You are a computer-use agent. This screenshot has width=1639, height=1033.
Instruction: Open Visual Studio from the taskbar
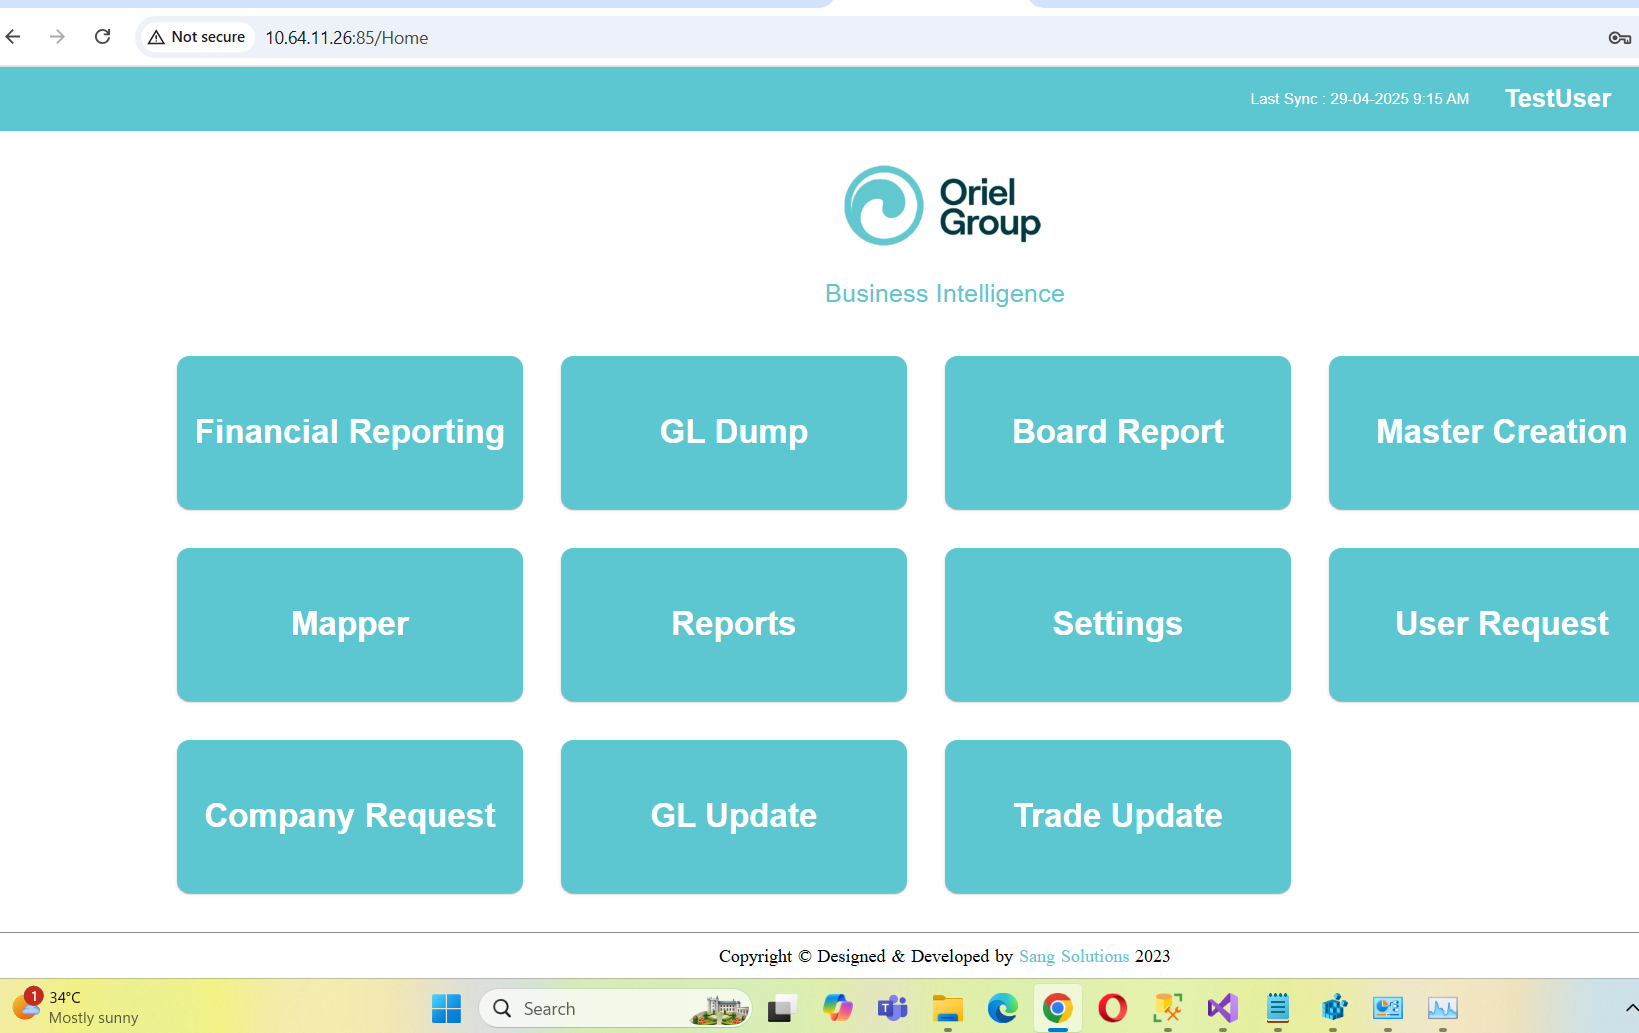pos(1222,1008)
